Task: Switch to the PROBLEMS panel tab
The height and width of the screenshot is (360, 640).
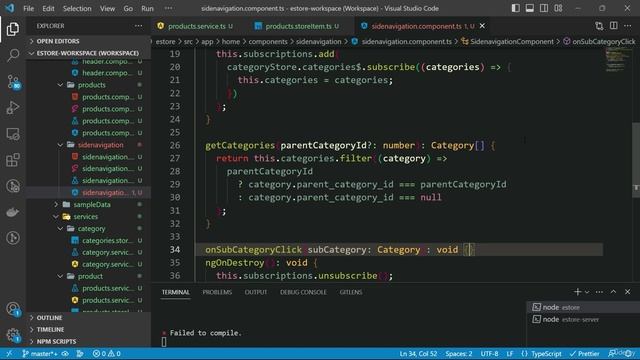Action: (217, 292)
